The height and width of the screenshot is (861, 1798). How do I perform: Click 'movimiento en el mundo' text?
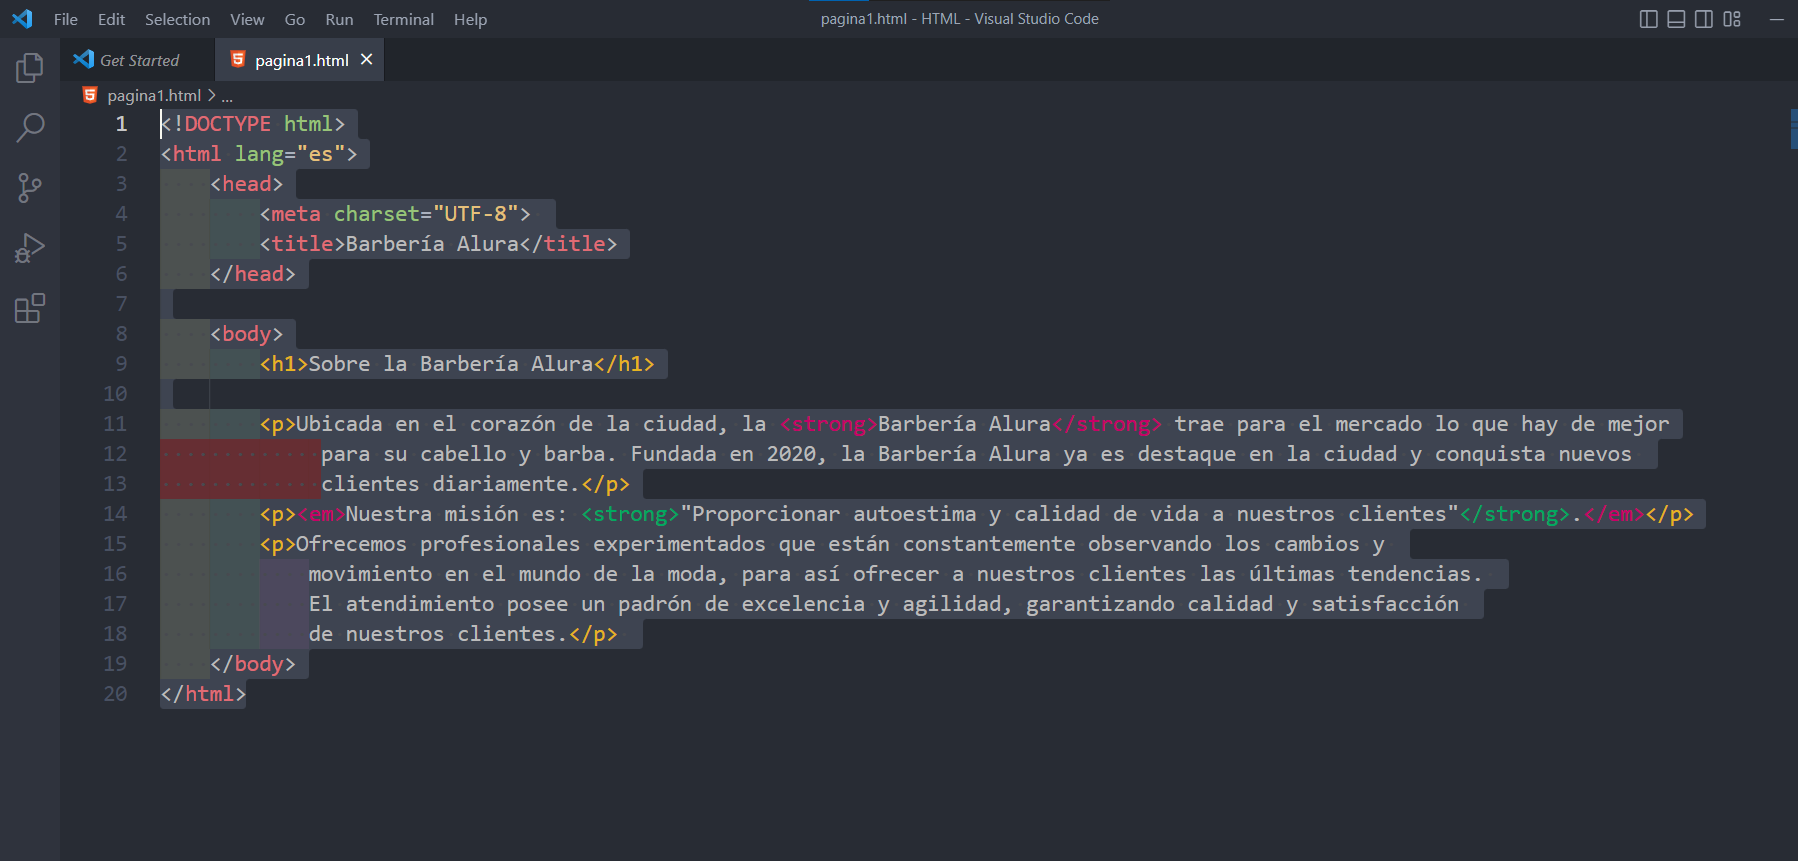tap(444, 574)
